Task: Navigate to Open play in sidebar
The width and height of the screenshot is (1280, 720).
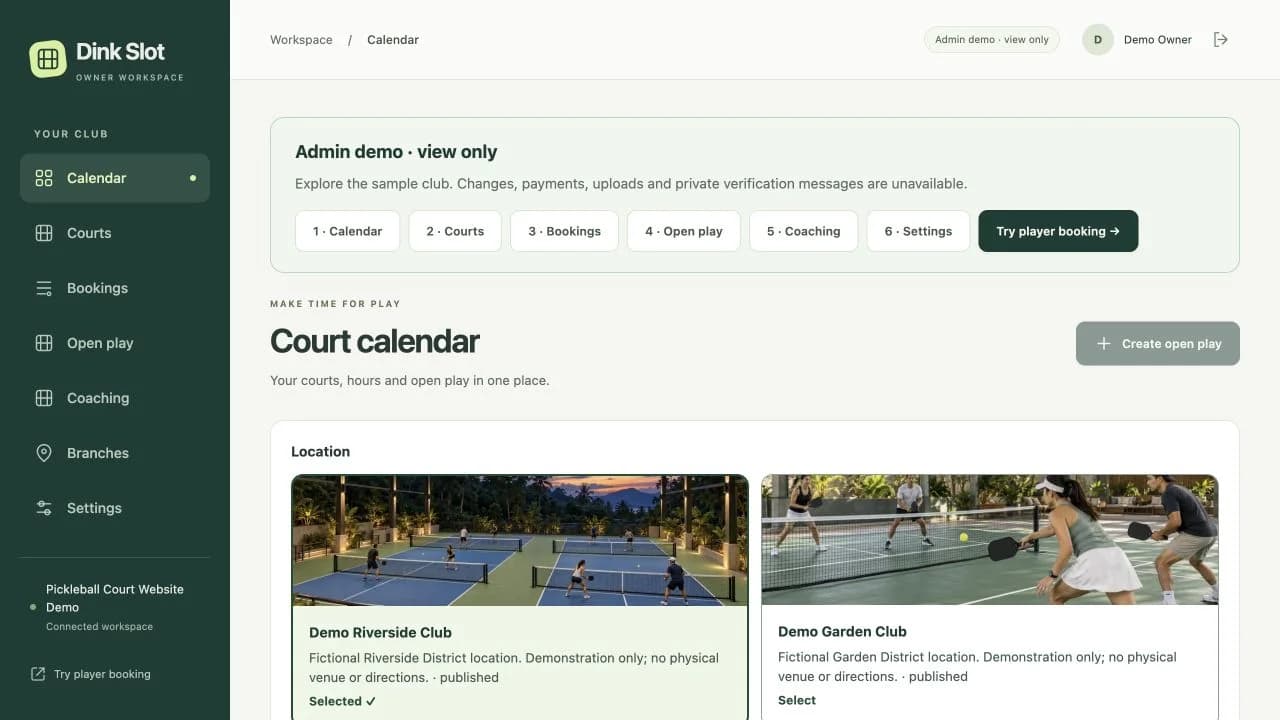Action: coord(115,343)
